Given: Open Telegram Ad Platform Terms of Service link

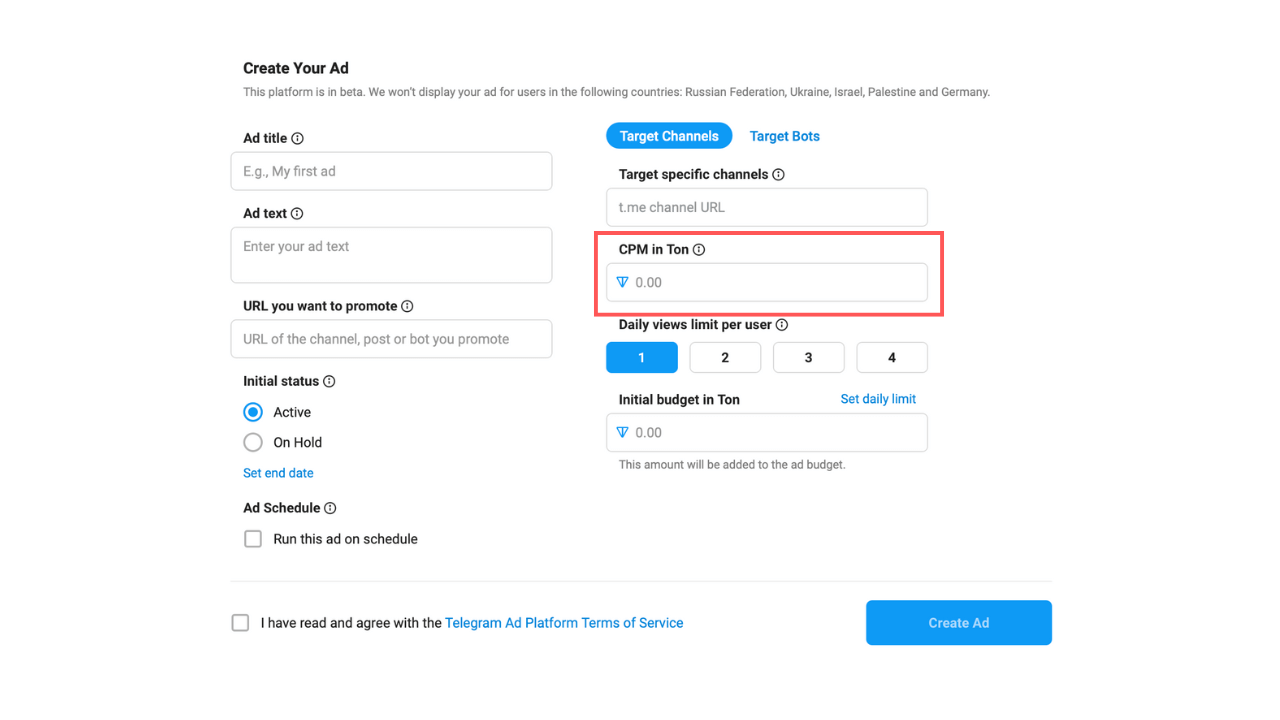Looking at the screenshot, I should click(564, 623).
